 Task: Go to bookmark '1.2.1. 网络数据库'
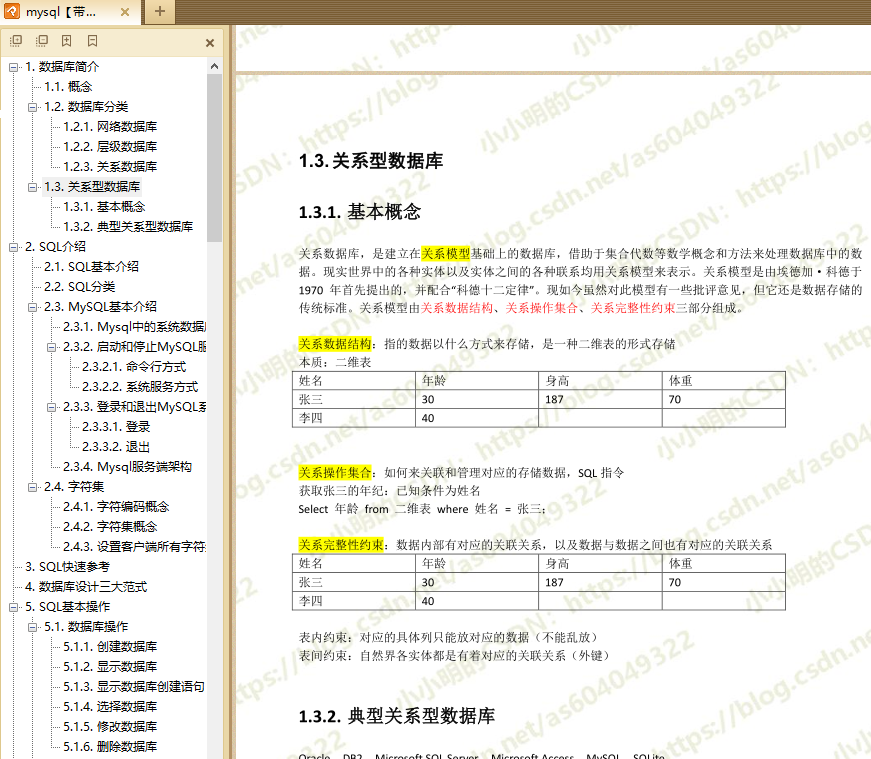110,127
